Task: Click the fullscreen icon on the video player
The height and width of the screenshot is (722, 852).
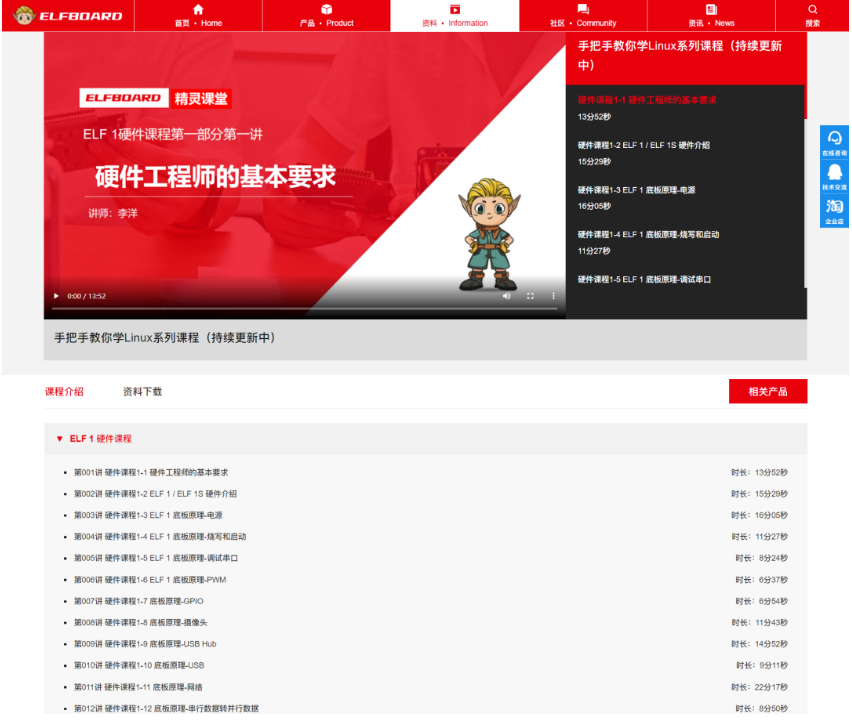Action: click(x=530, y=296)
